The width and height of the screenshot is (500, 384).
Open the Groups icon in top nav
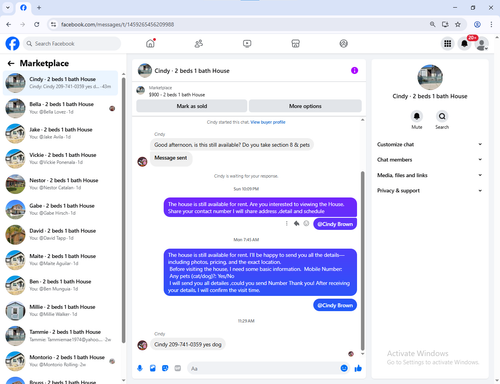pos(344,43)
